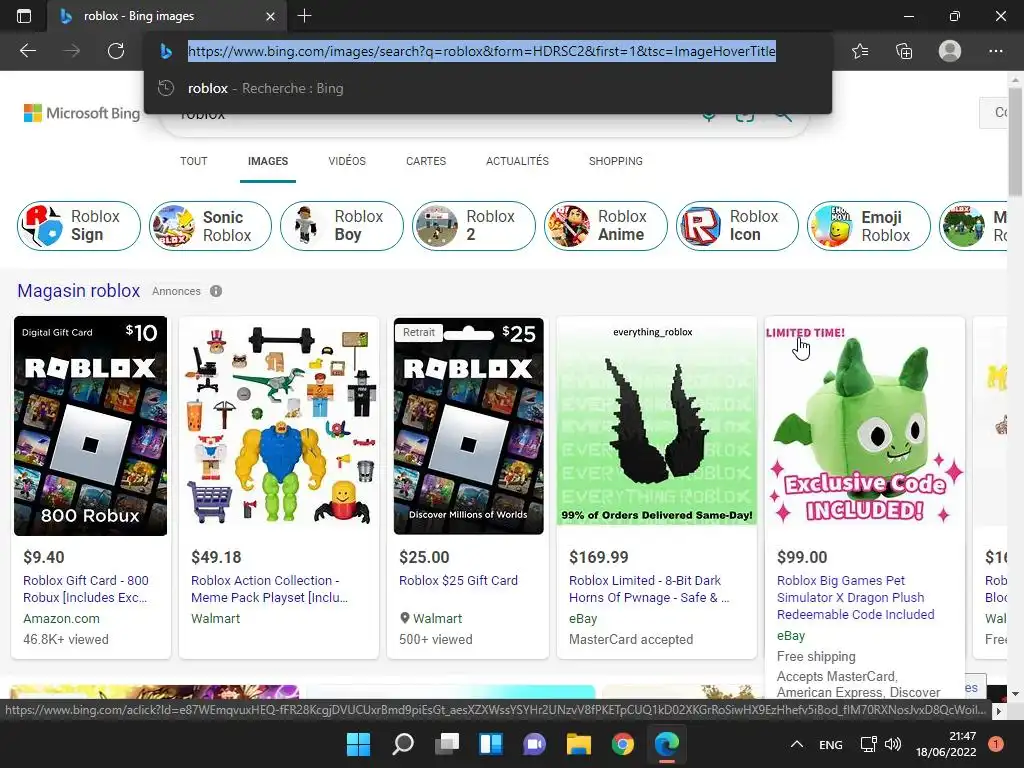Open the $25 Roblox gift card image

pos(468,426)
